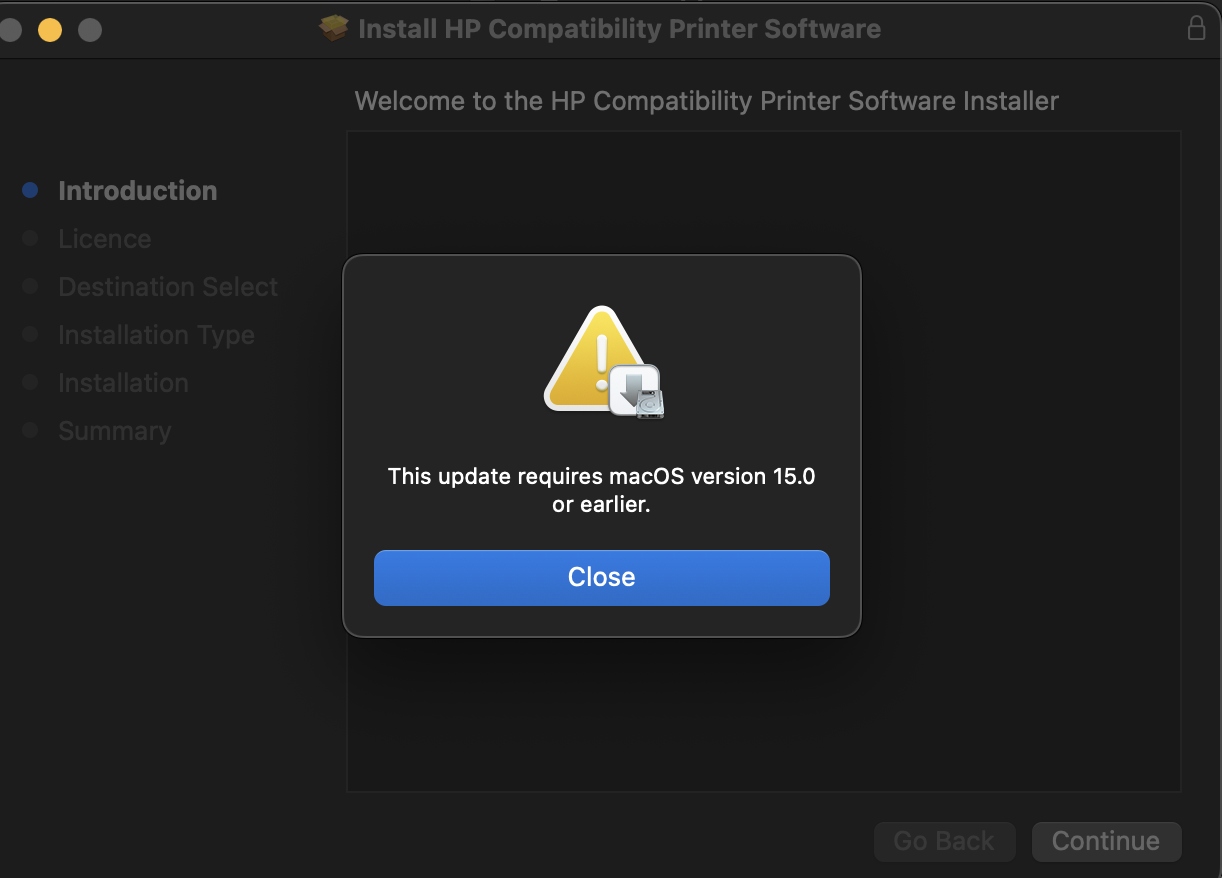Viewport: 1222px width, 878px height.
Task: Select the Destination Select step
Action: click(x=168, y=287)
